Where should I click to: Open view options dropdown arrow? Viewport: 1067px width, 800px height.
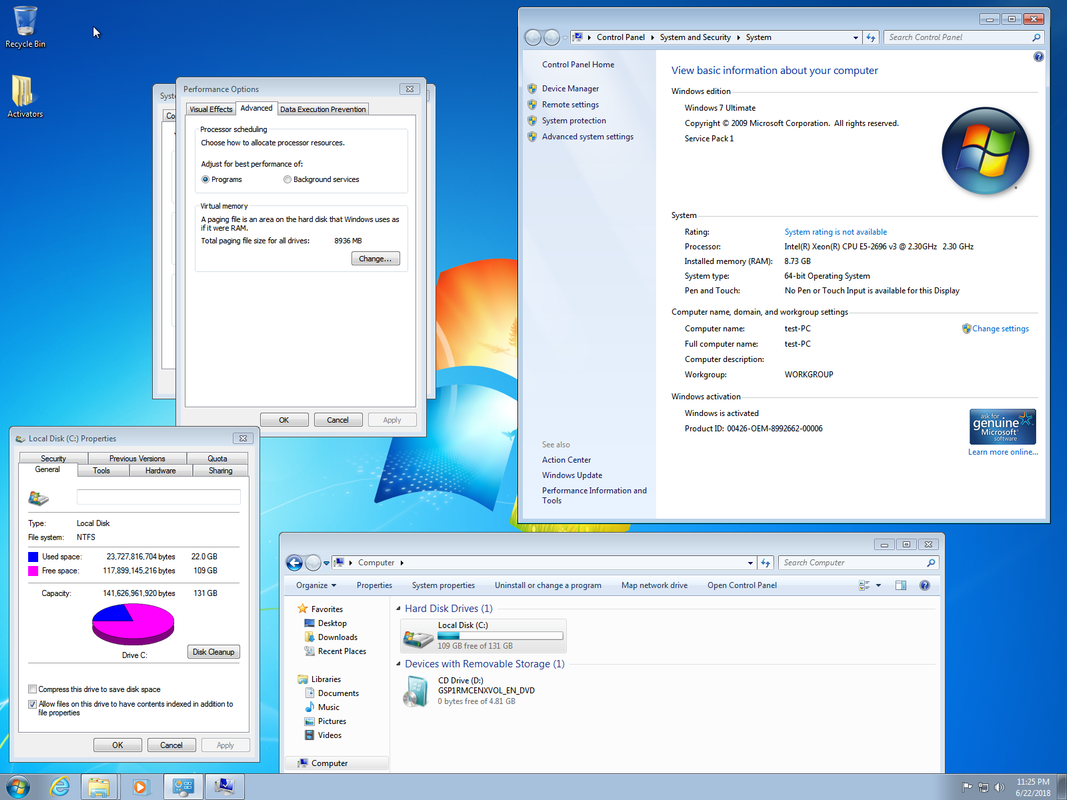[x=879, y=585]
